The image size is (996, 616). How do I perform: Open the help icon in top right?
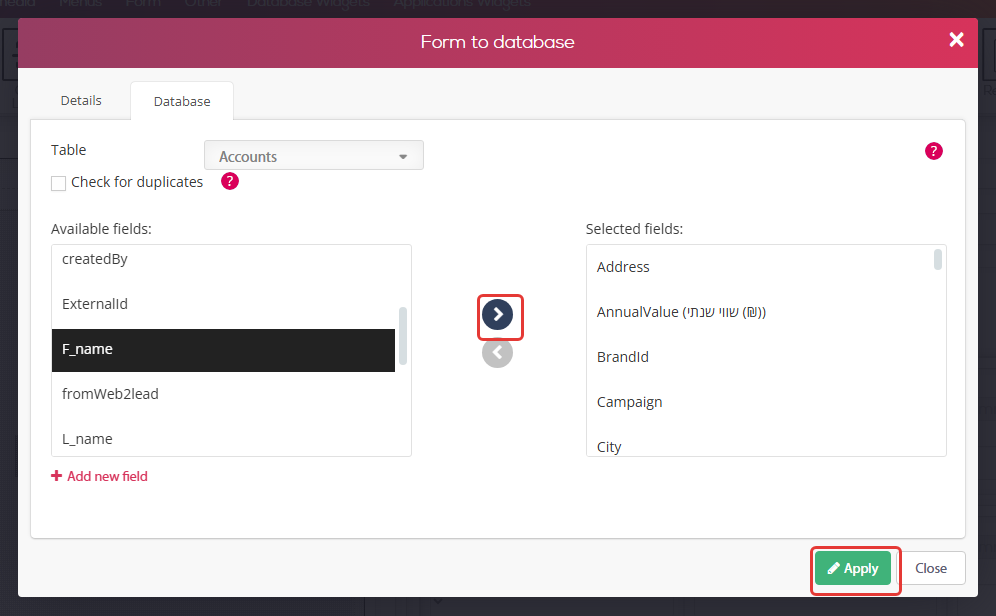[934, 151]
